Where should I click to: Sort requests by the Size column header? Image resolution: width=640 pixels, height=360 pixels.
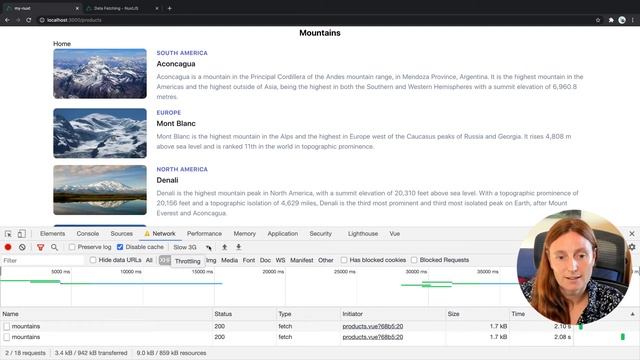click(x=477, y=314)
